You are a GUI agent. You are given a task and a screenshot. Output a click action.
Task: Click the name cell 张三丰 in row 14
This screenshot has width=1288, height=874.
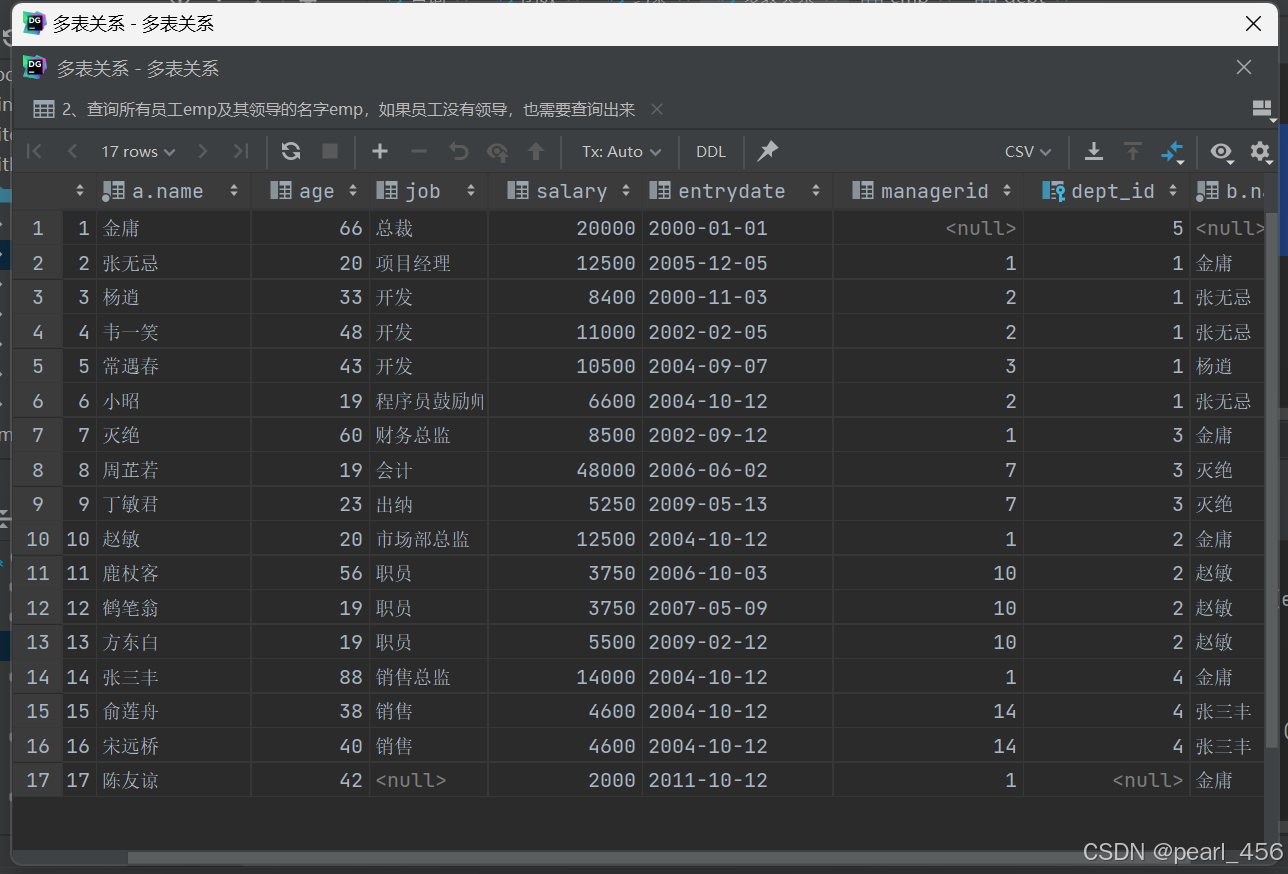pos(173,677)
